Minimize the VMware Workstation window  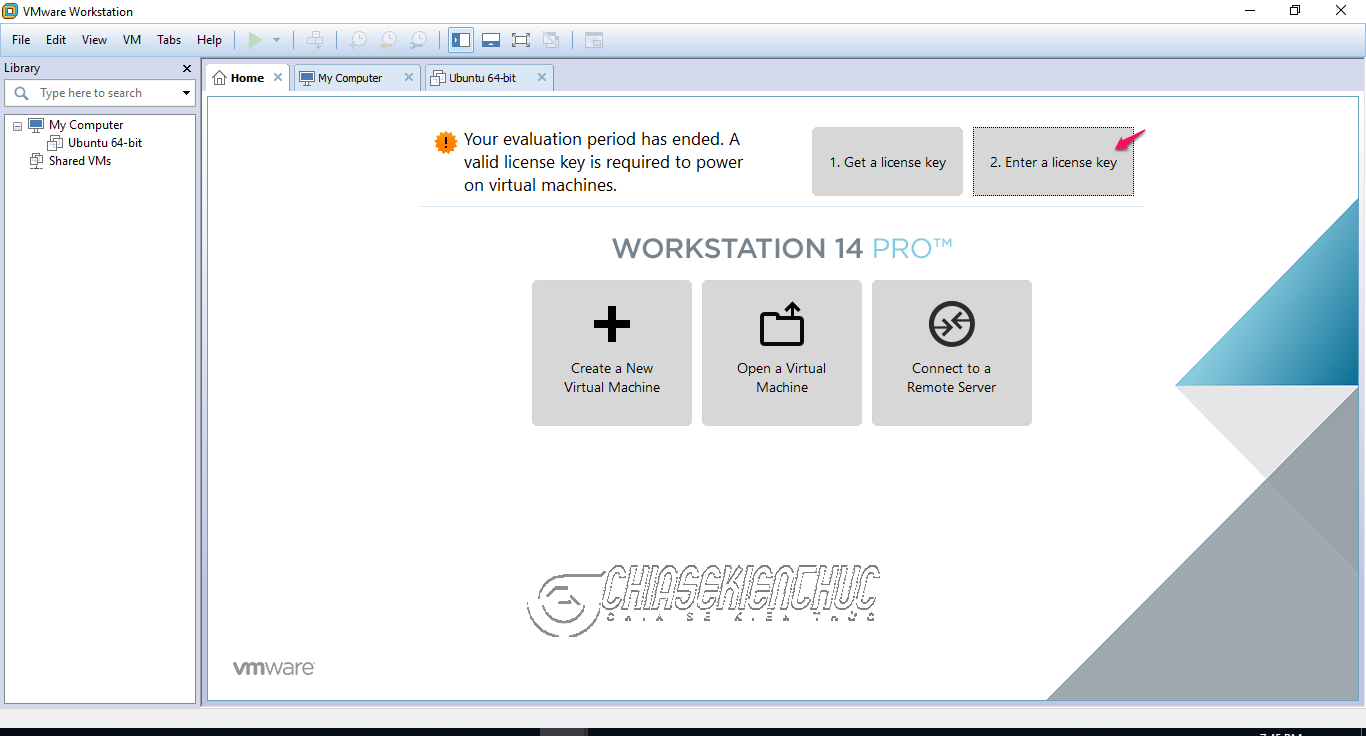click(x=1250, y=11)
